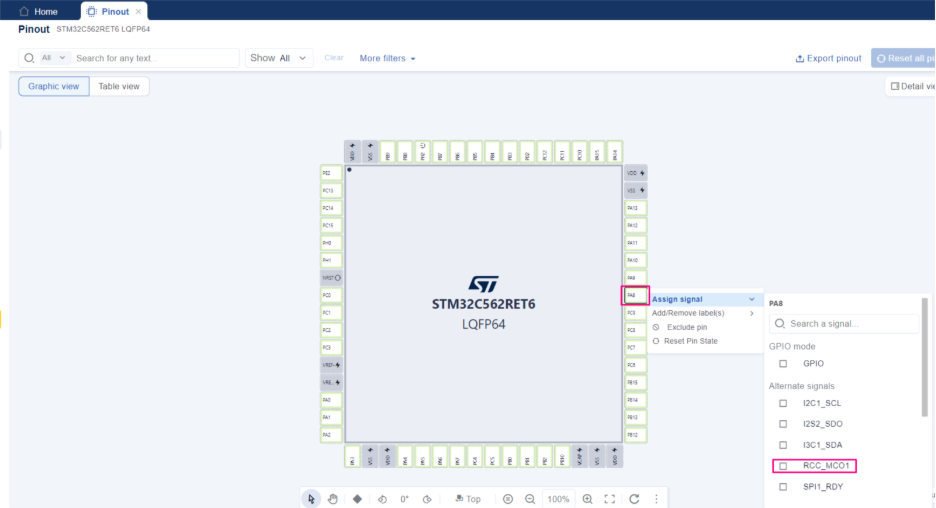Click the Reset all pins button
Screen dimensions: 936x508
click(x=903, y=58)
